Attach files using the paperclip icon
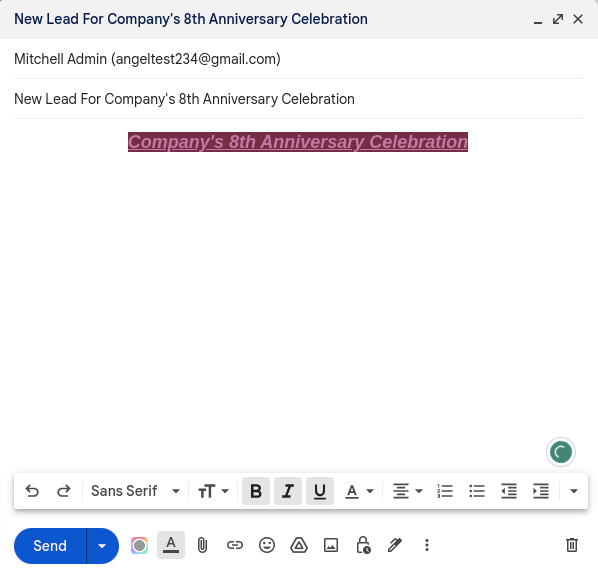The height and width of the screenshot is (576, 598). (203, 545)
